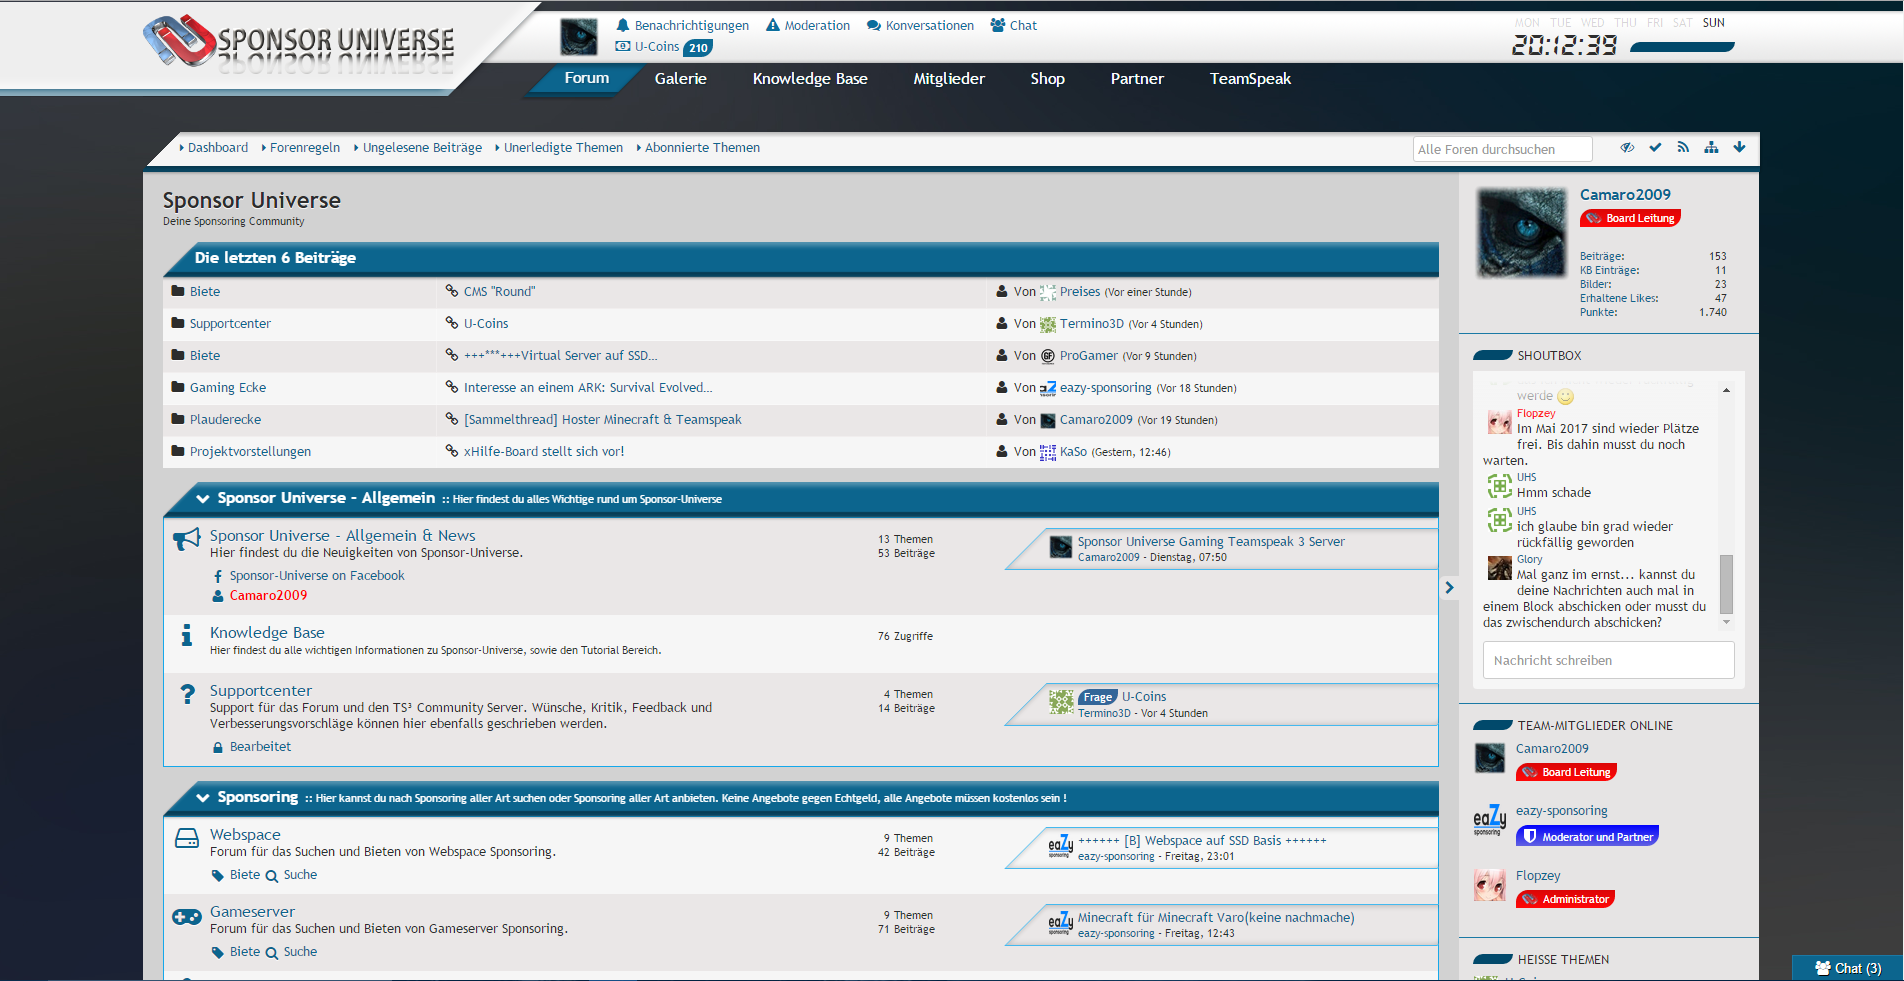Click the RSS feed icon
Viewport: 1904px width, 981px height.
[1683, 148]
